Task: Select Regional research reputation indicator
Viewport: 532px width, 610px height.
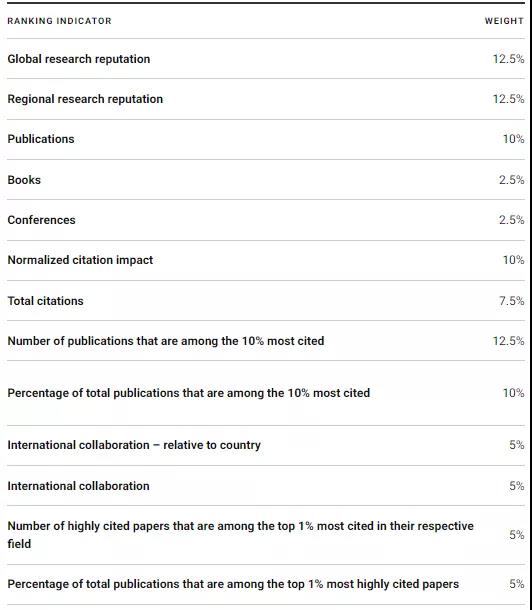Action: tap(266, 99)
